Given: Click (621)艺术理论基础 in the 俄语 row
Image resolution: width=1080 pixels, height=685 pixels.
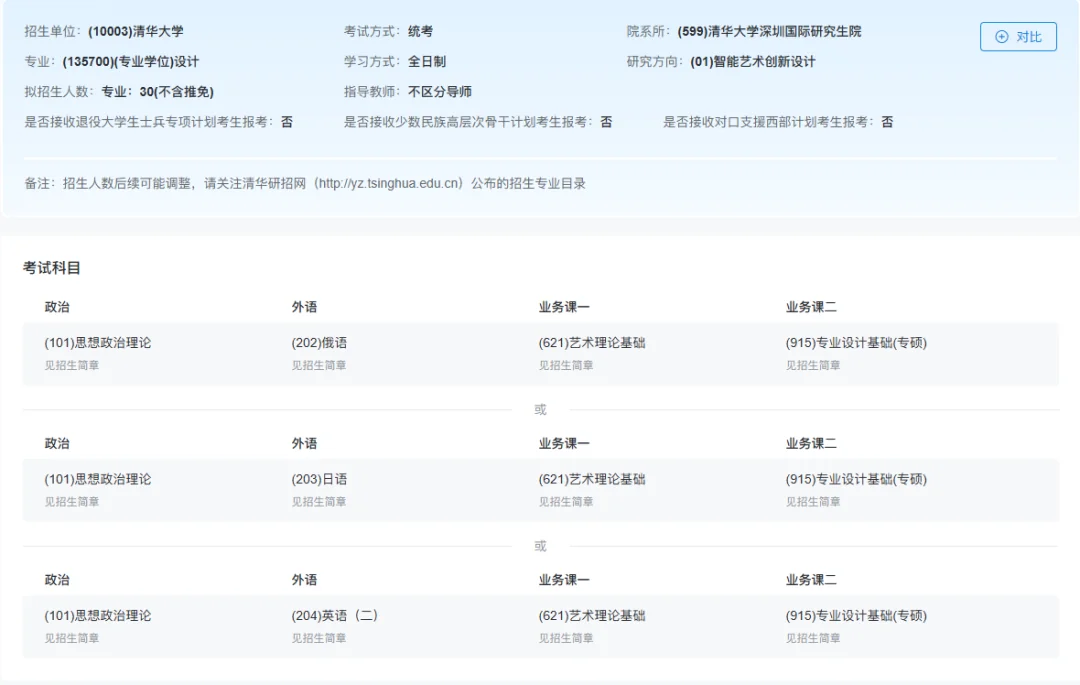Looking at the screenshot, I should tap(592, 343).
